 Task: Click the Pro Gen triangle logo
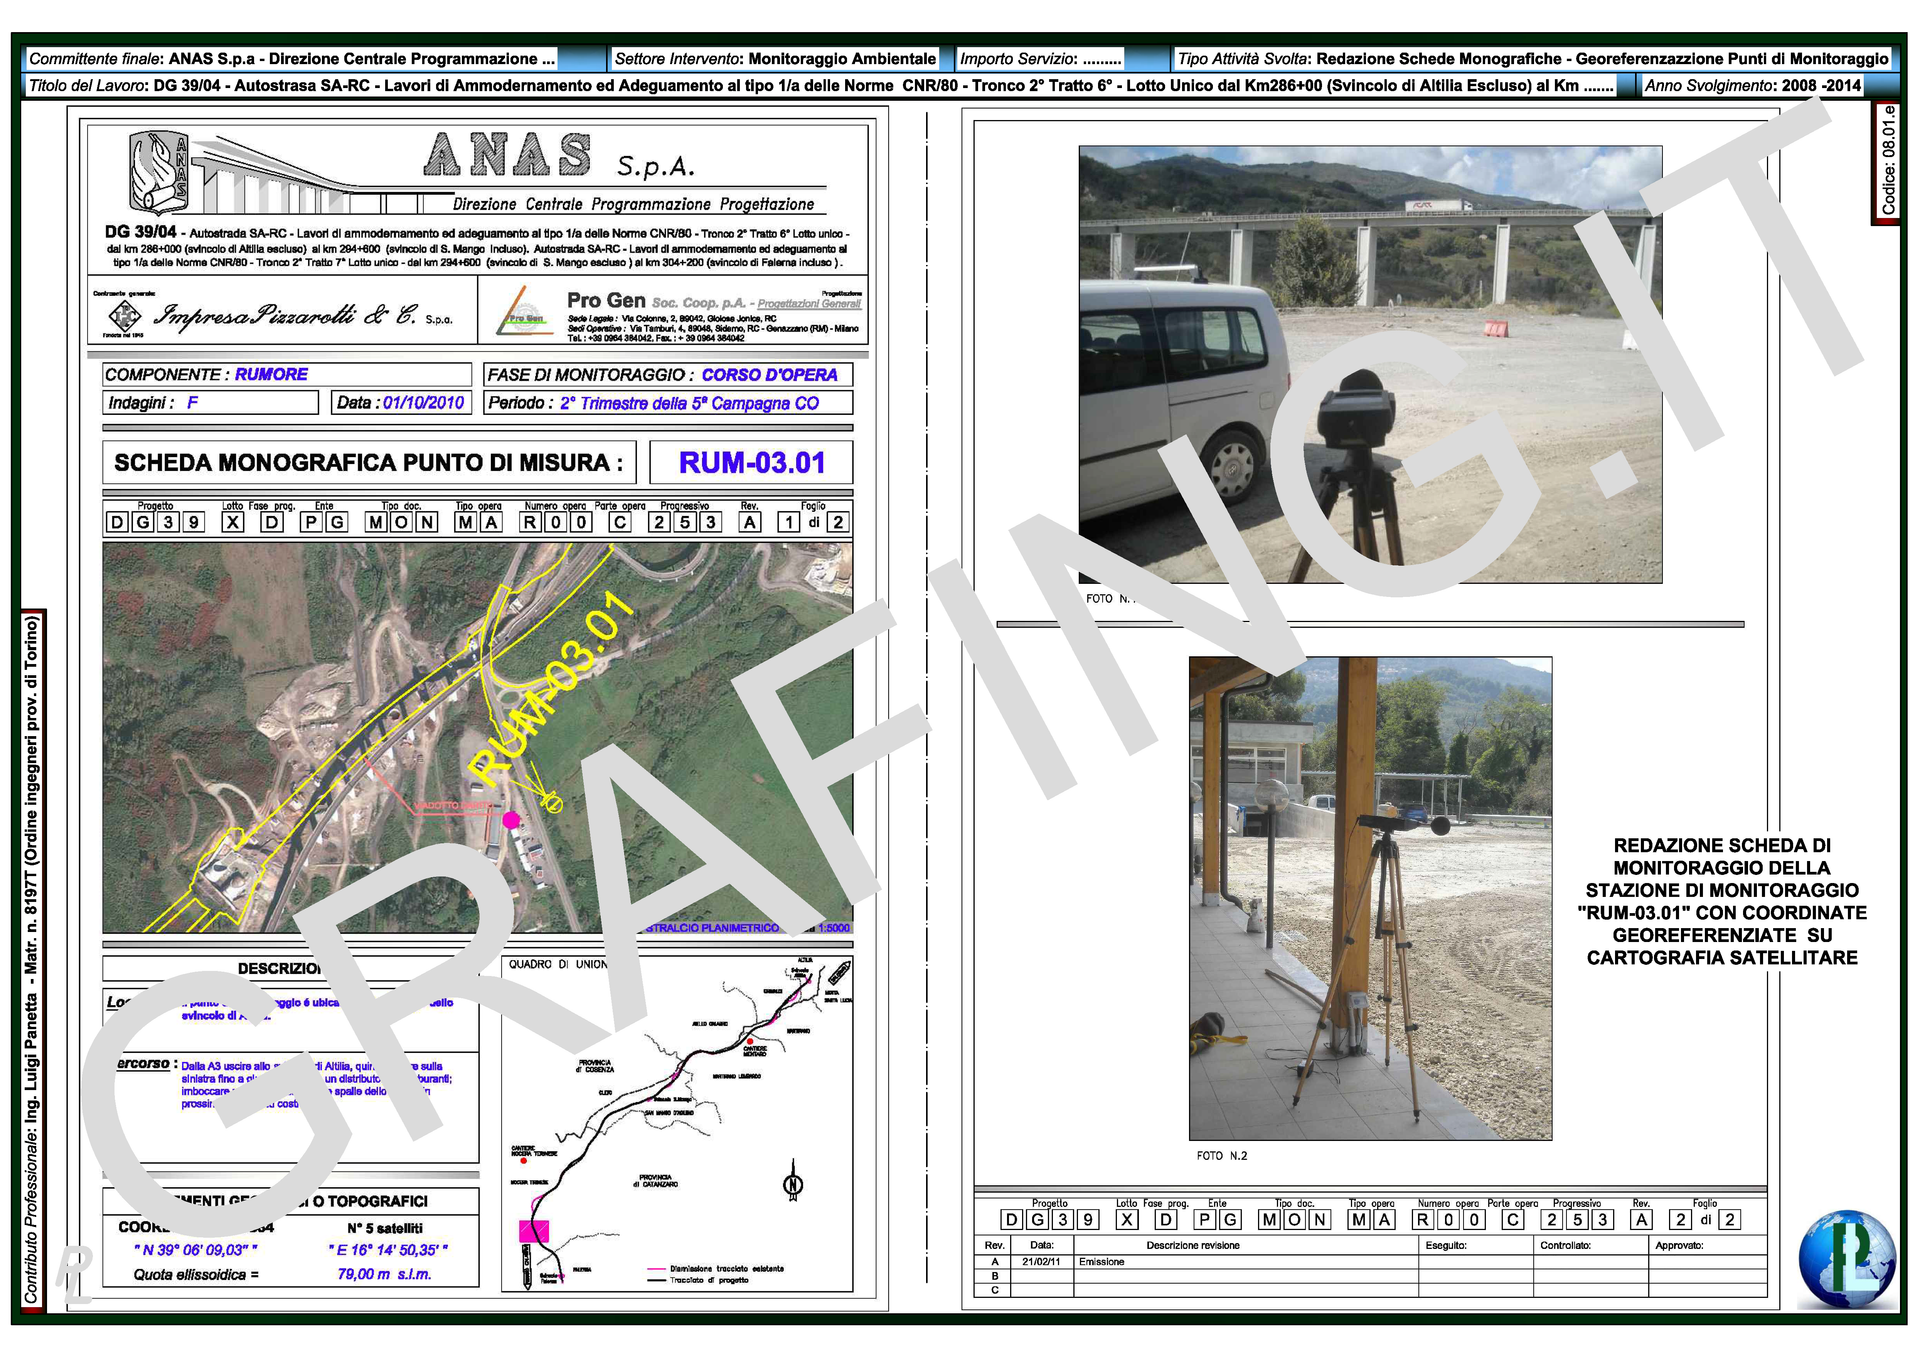[x=526, y=313]
